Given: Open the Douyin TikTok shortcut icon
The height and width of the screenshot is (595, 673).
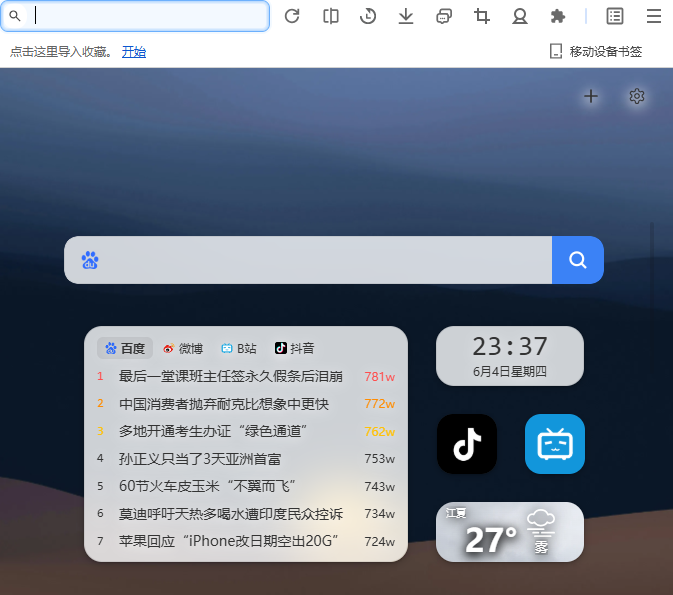Looking at the screenshot, I should [x=467, y=444].
